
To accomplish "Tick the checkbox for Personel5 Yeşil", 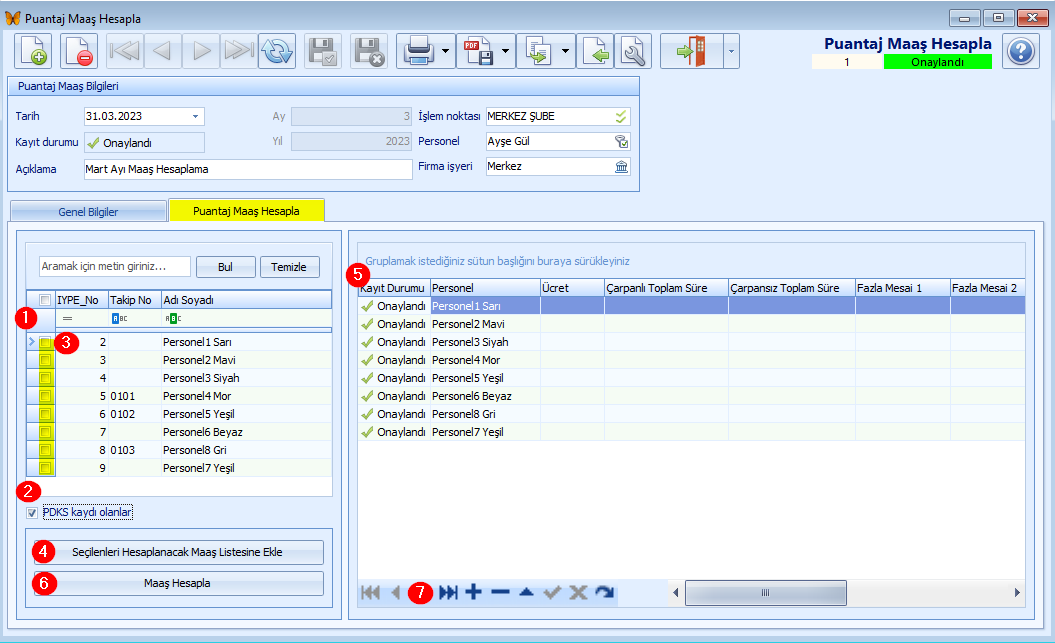I will point(45,414).
